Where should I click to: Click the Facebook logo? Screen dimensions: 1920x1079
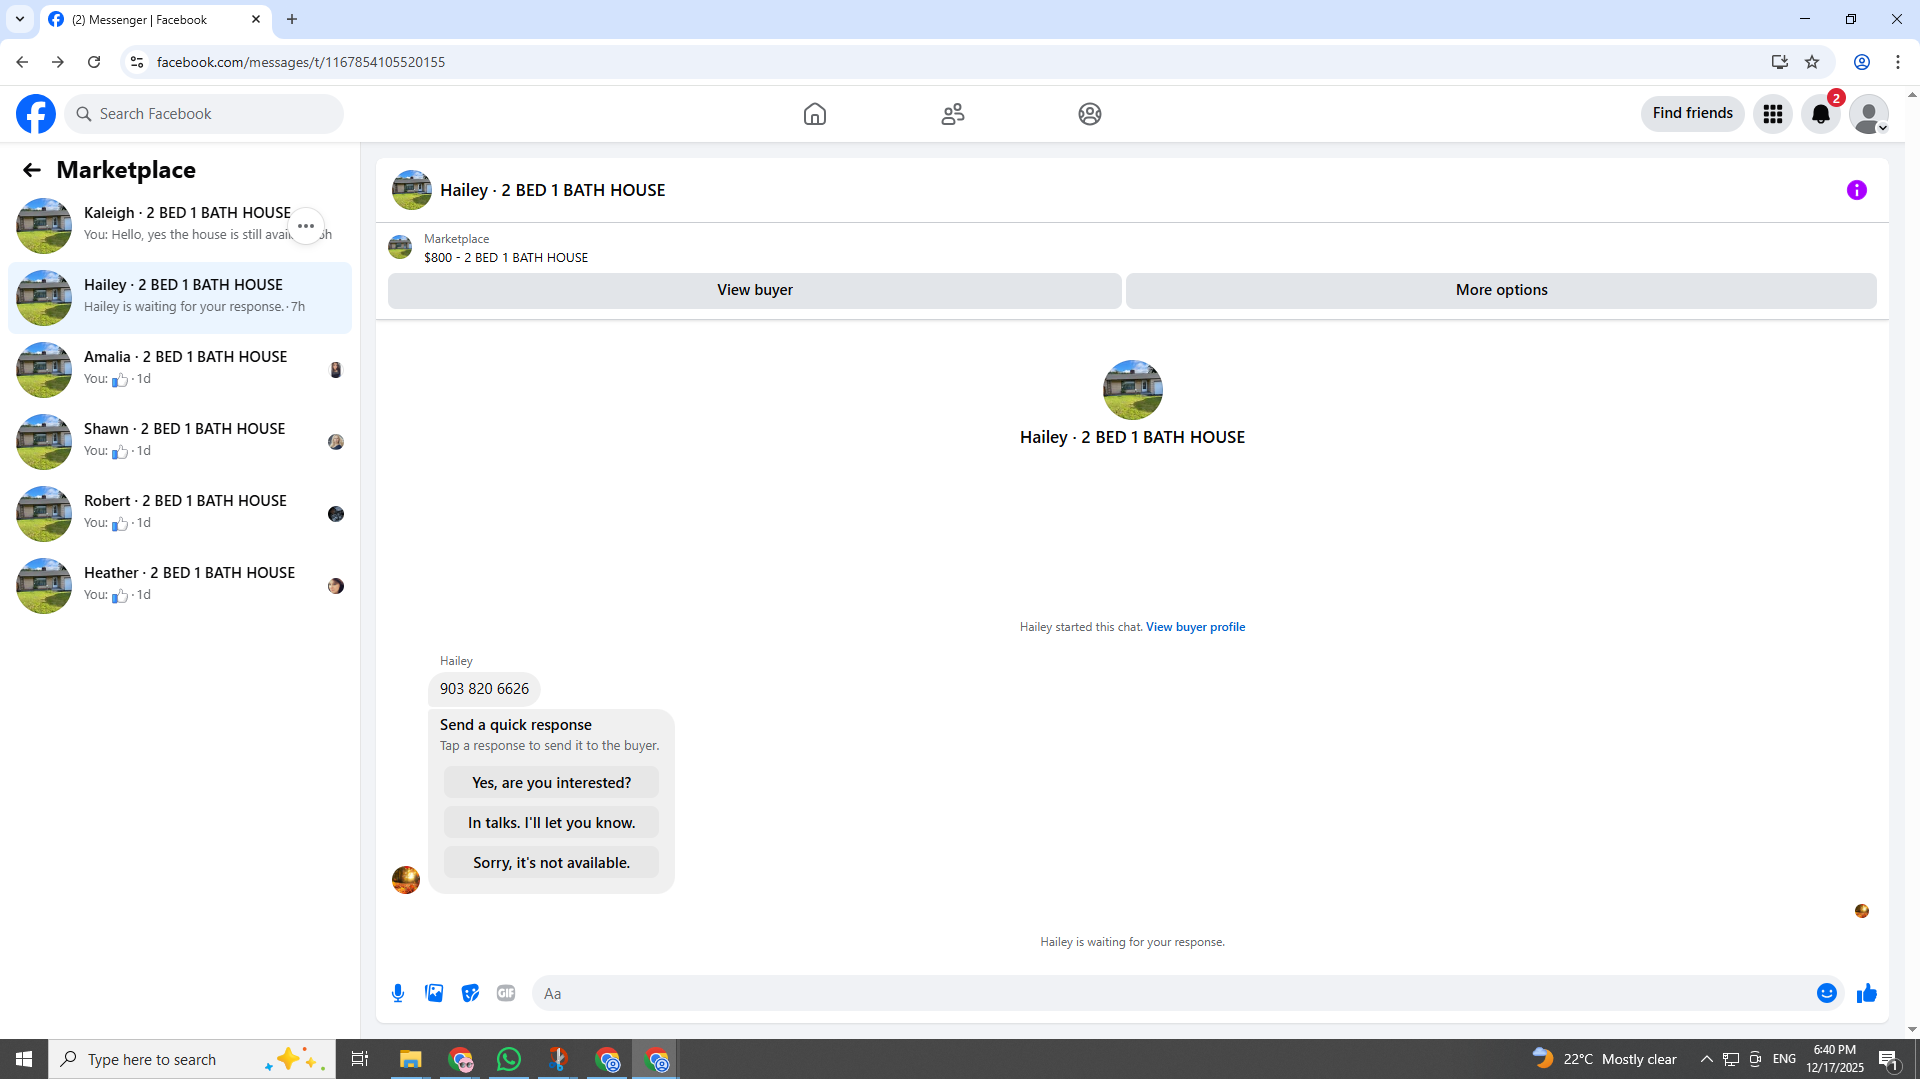pyautogui.click(x=36, y=114)
